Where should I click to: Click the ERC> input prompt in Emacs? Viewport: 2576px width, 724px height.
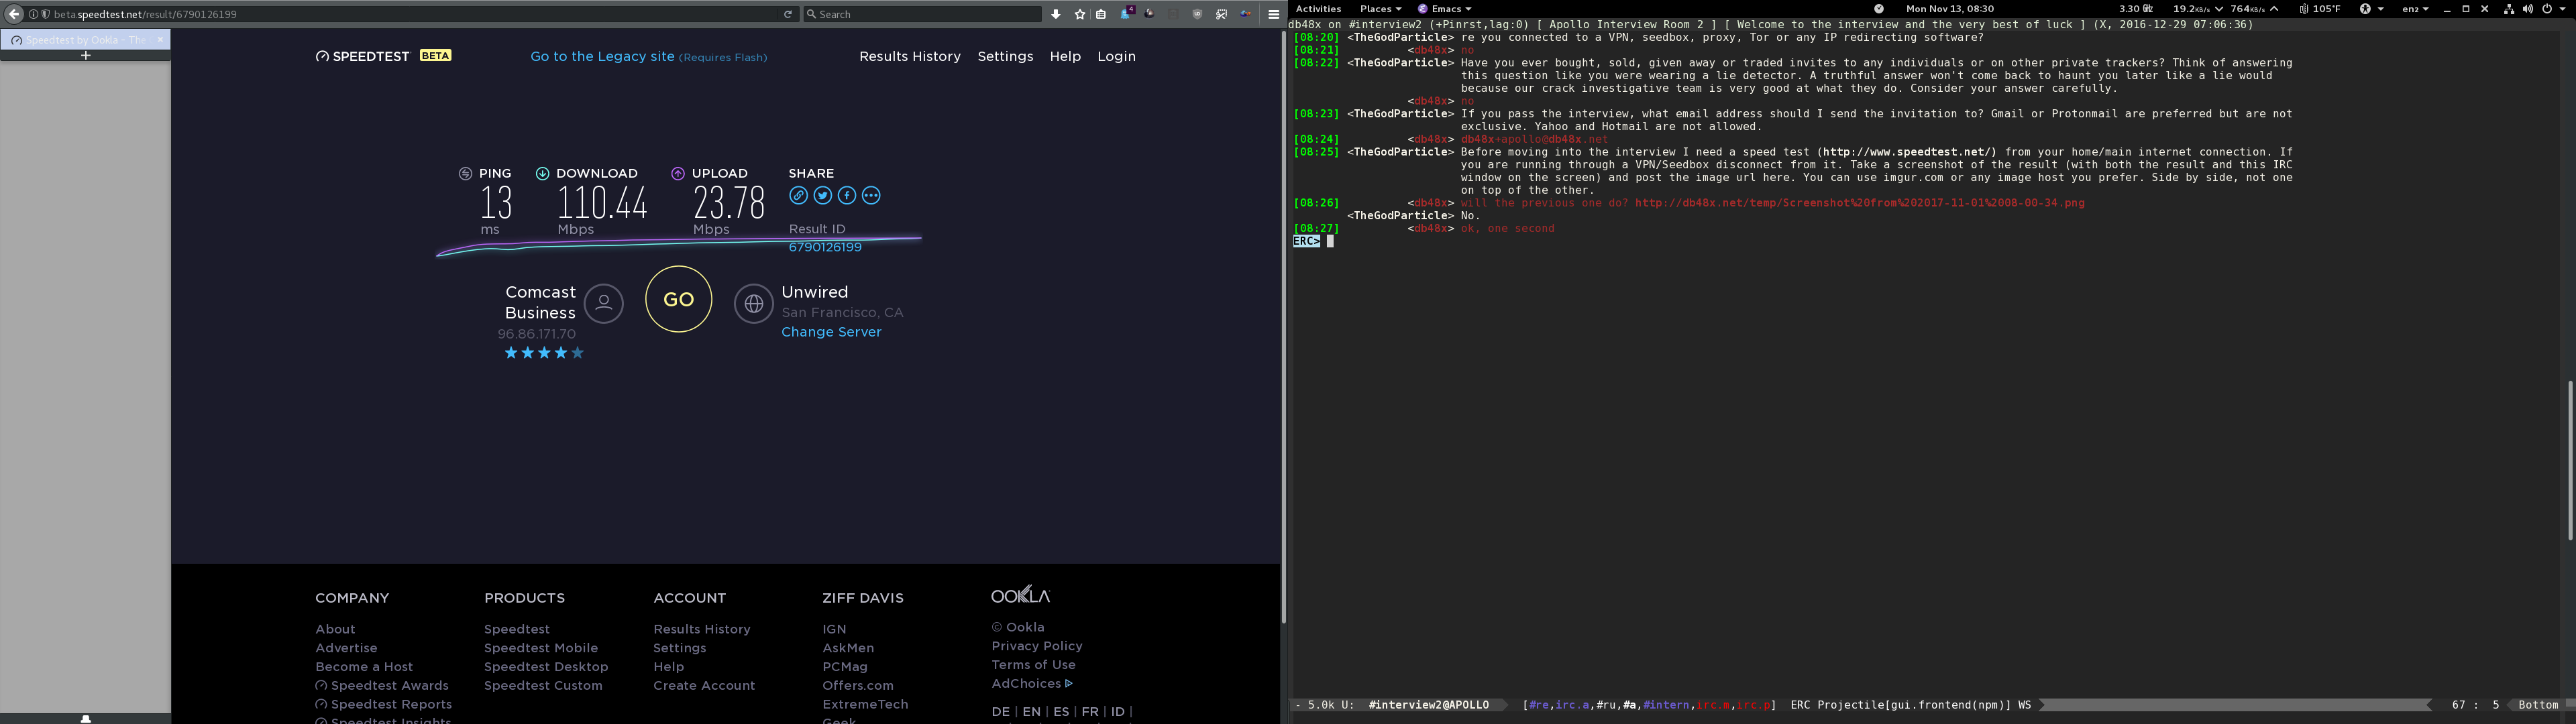pos(1306,241)
